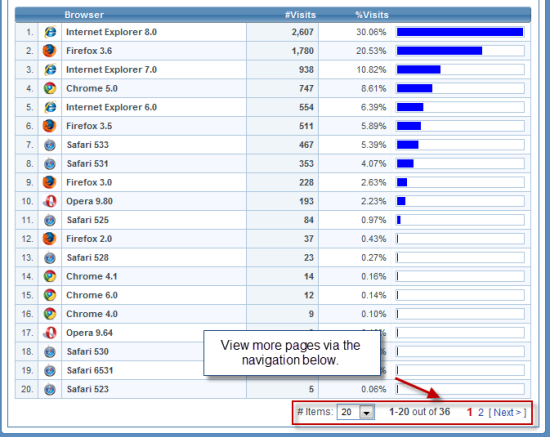Select the 'Chrome 6.0' browser name

[x=92, y=295]
